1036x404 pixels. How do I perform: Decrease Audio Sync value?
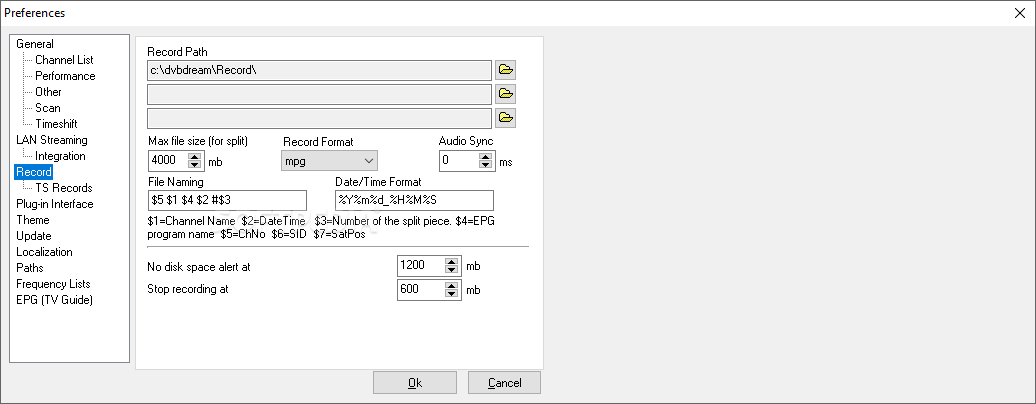(486, 165)
